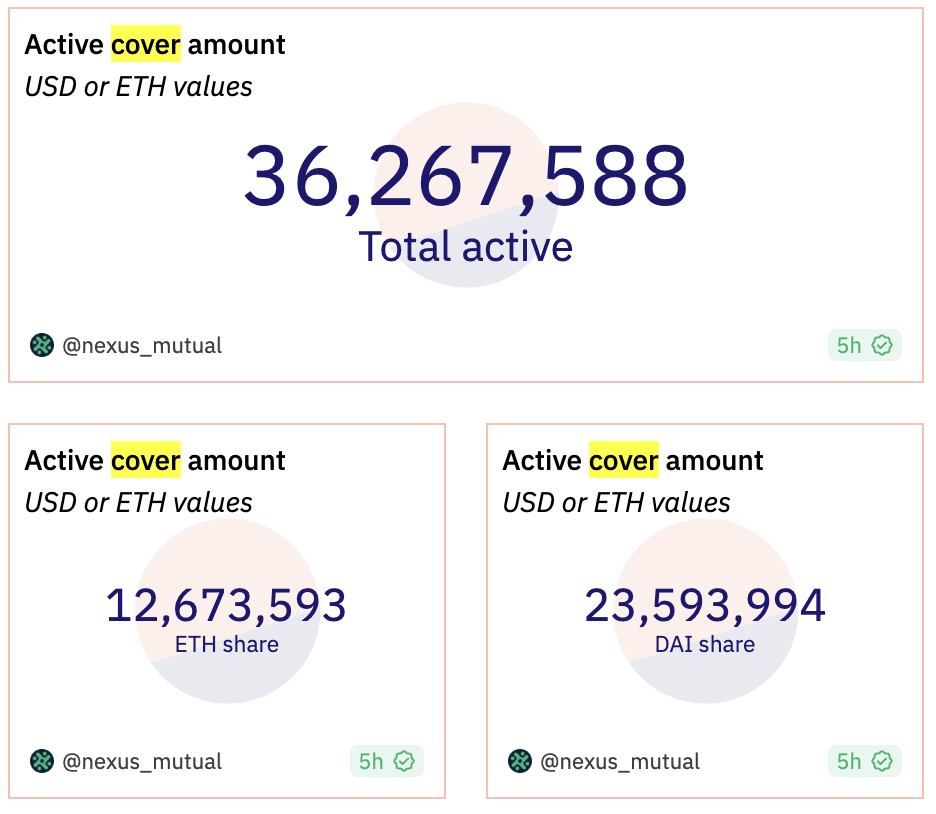The width and height of the screenshot is (936, 814).
Task: Click nexus_mutual avatar icon in ETH share card
Action: [x=42, y=761]
